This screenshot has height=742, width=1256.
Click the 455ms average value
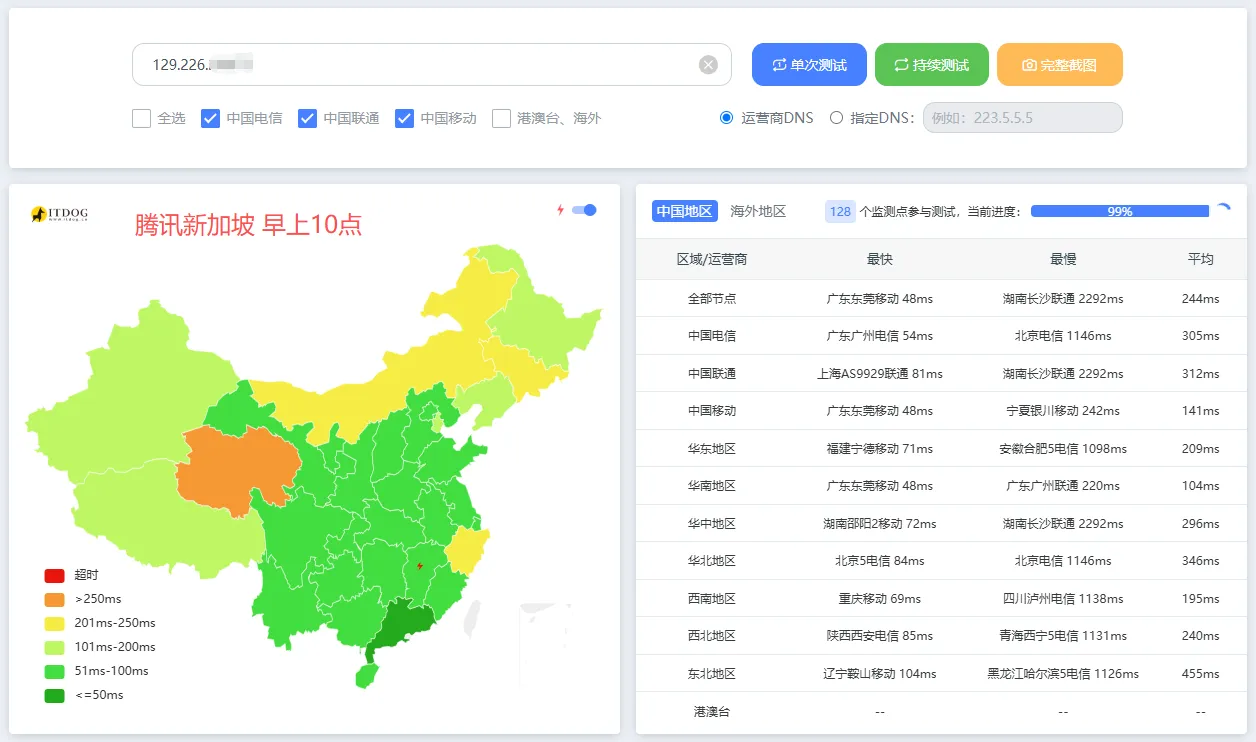(1200, 674)
